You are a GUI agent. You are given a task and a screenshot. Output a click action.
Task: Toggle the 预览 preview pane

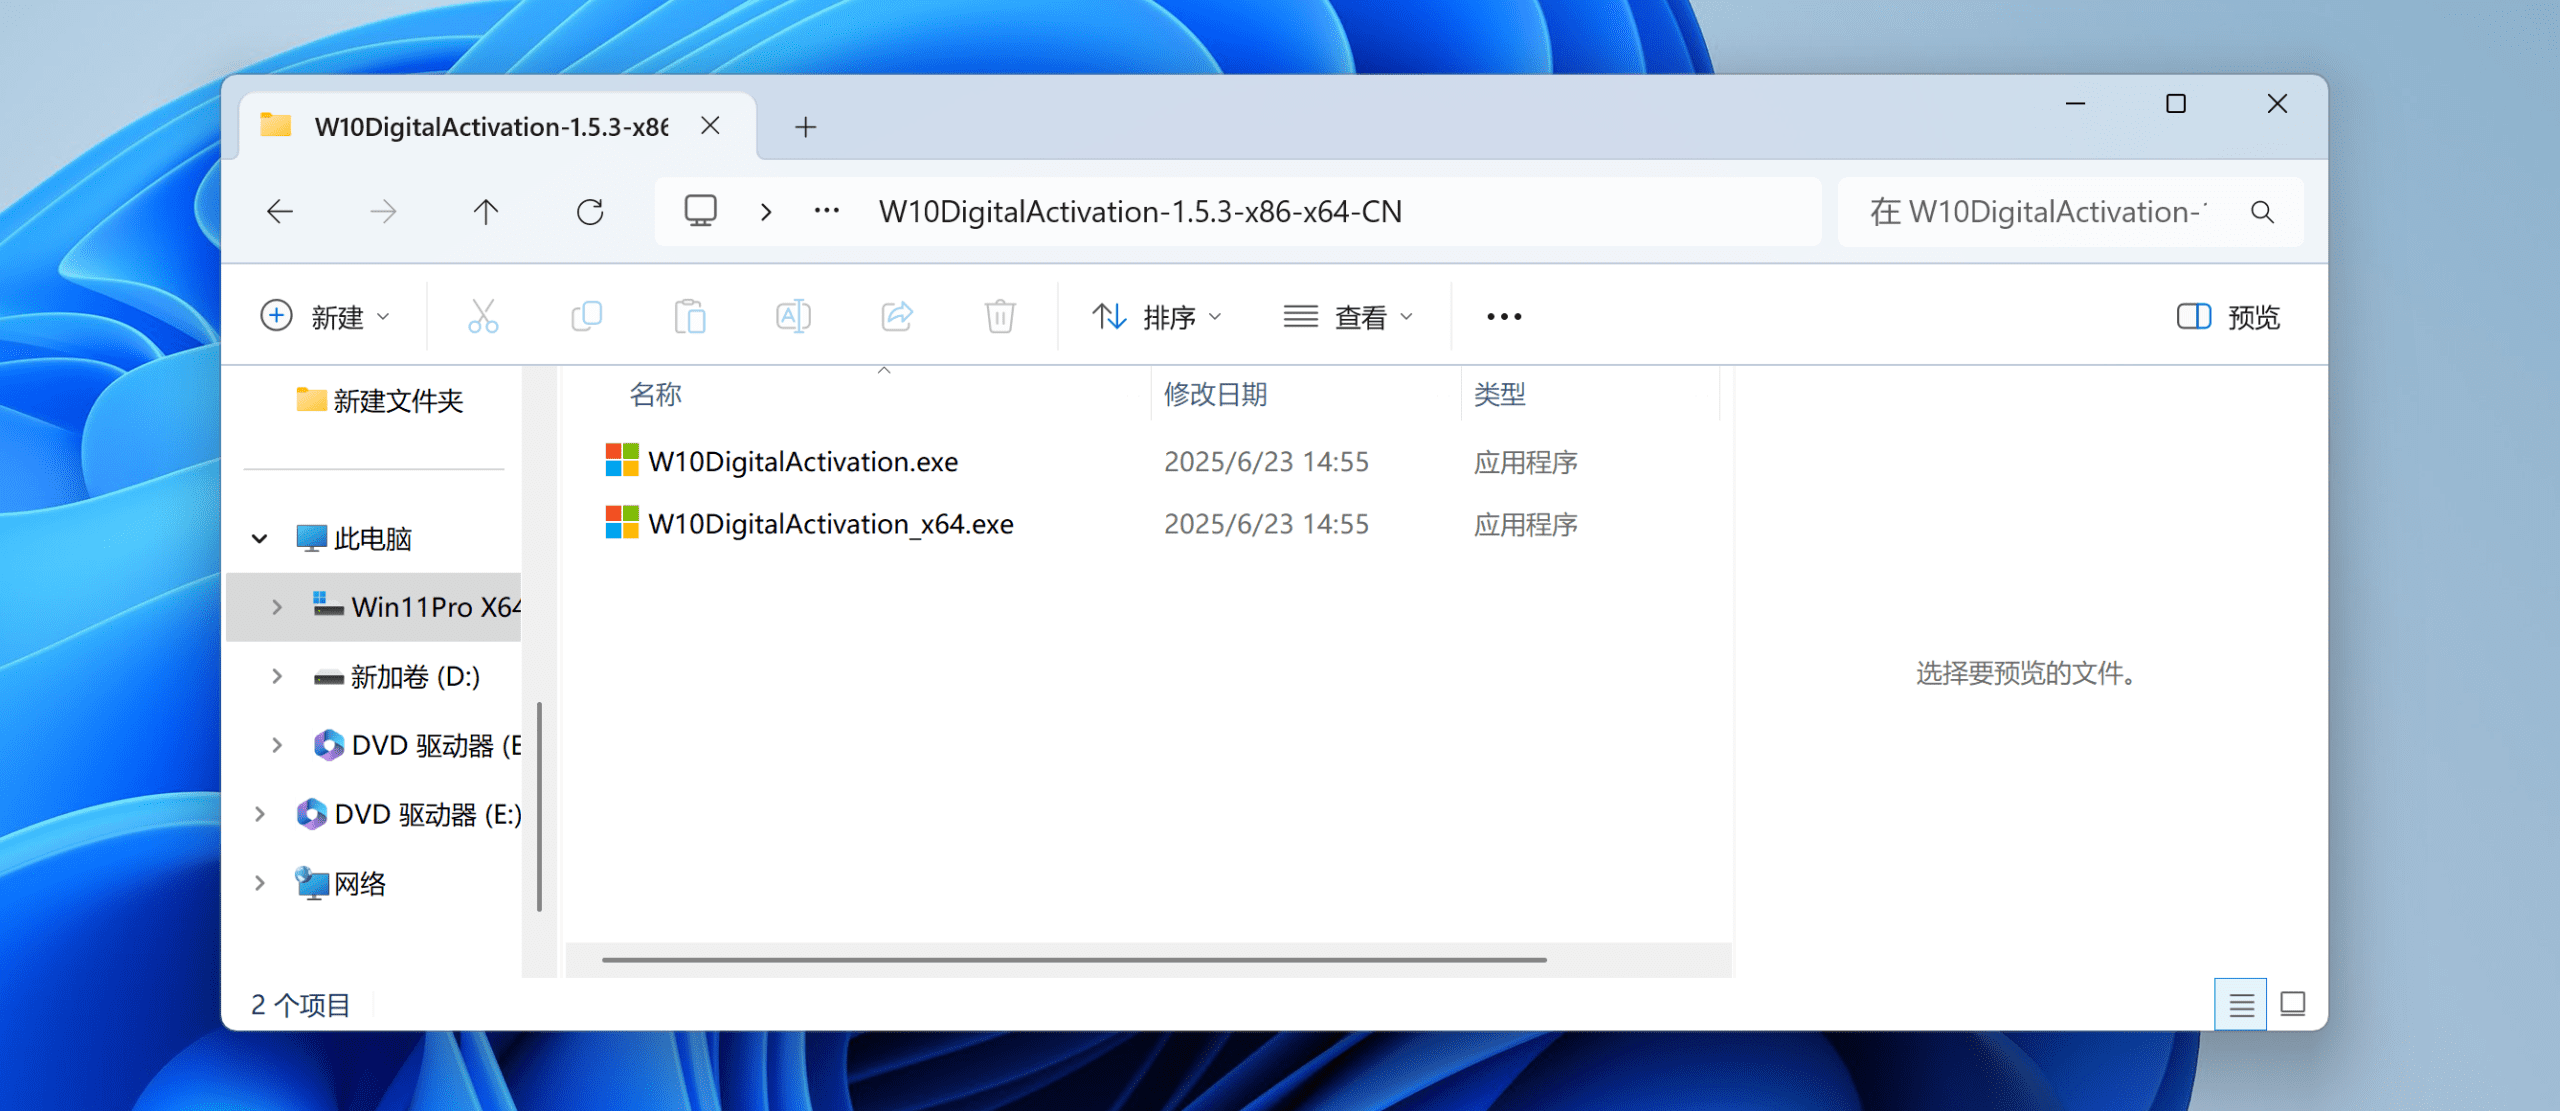pyautogui.click(x=2228, y=317)
